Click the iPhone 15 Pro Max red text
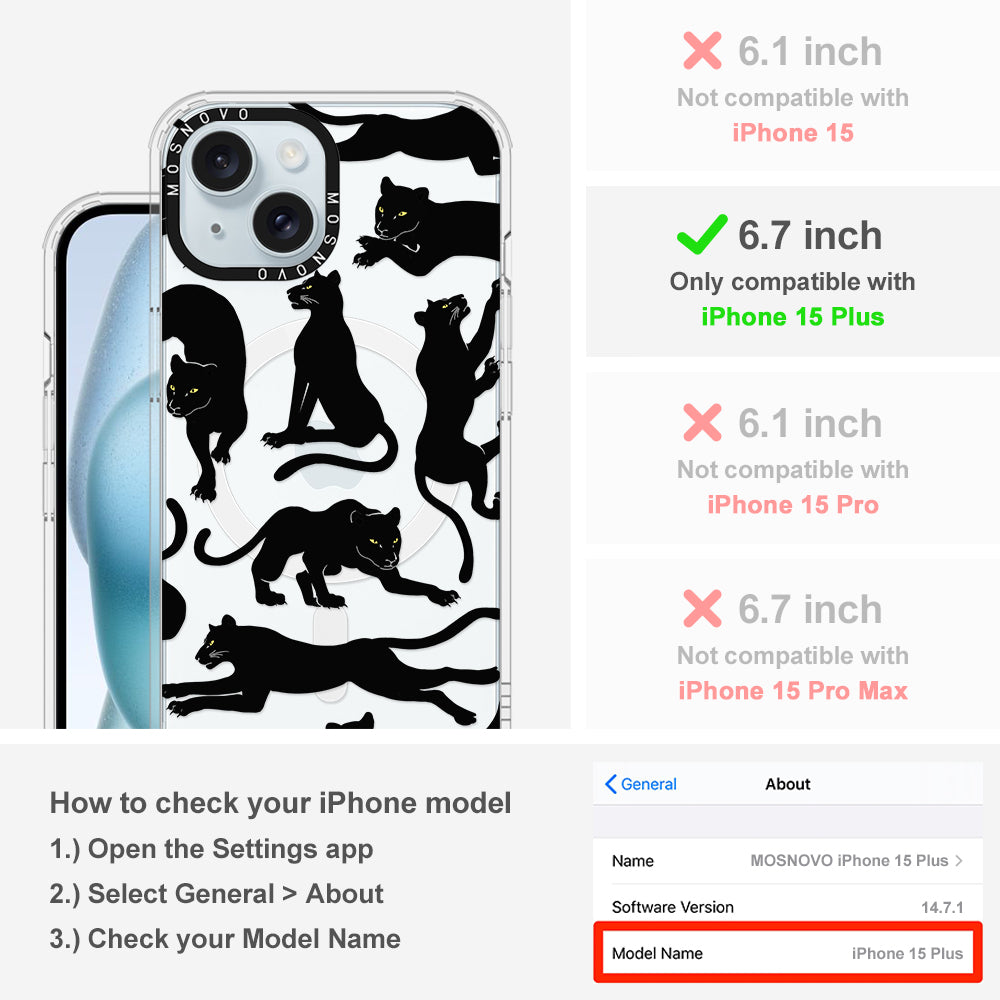The image size is (1000, 1000). point(793,691)
